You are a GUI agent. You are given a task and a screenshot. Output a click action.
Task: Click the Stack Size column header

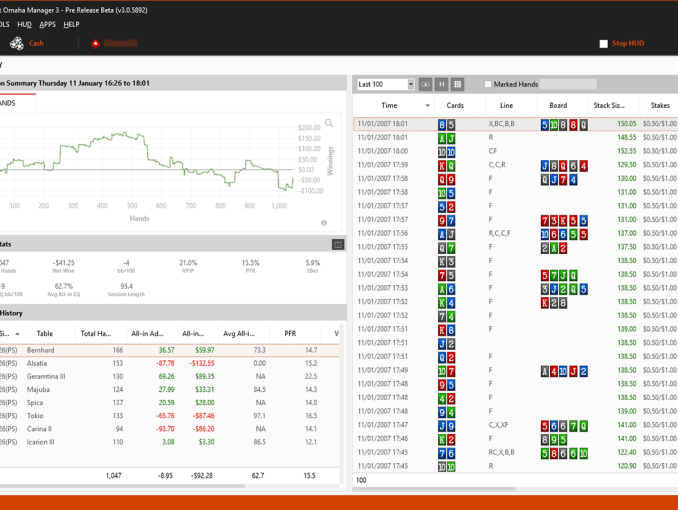point(608,105)
